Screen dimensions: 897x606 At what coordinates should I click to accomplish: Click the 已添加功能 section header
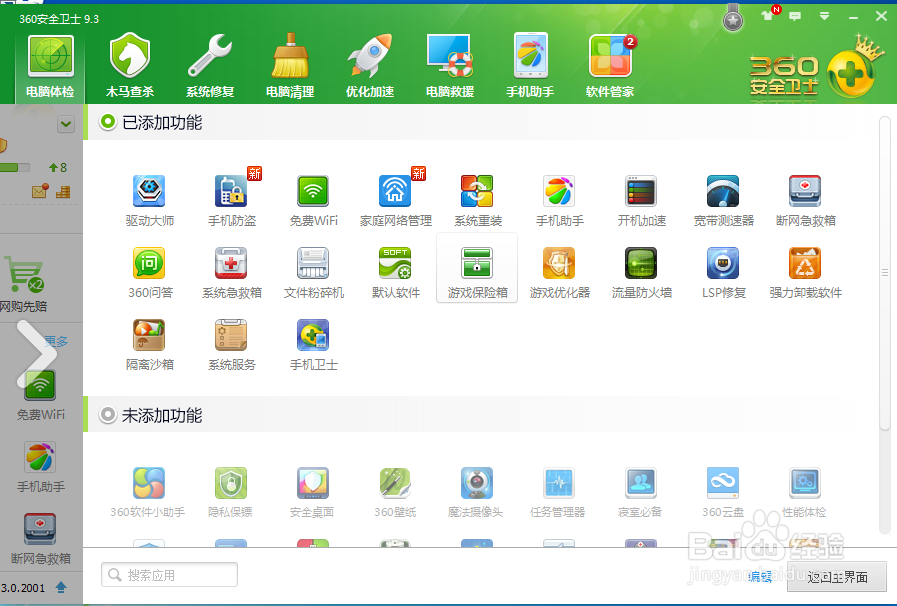tap(162, 122)
